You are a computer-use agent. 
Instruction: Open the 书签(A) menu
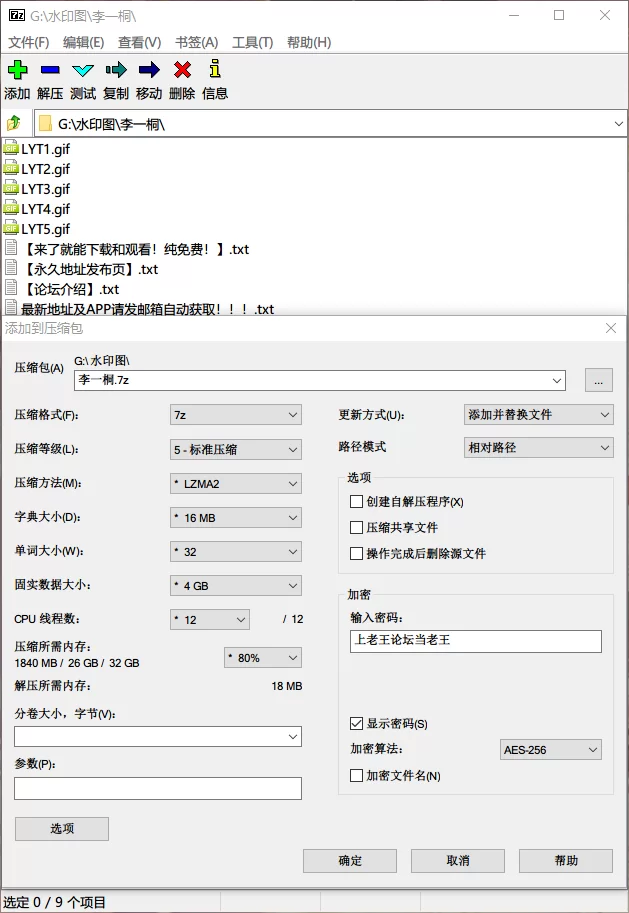(196, 42)
